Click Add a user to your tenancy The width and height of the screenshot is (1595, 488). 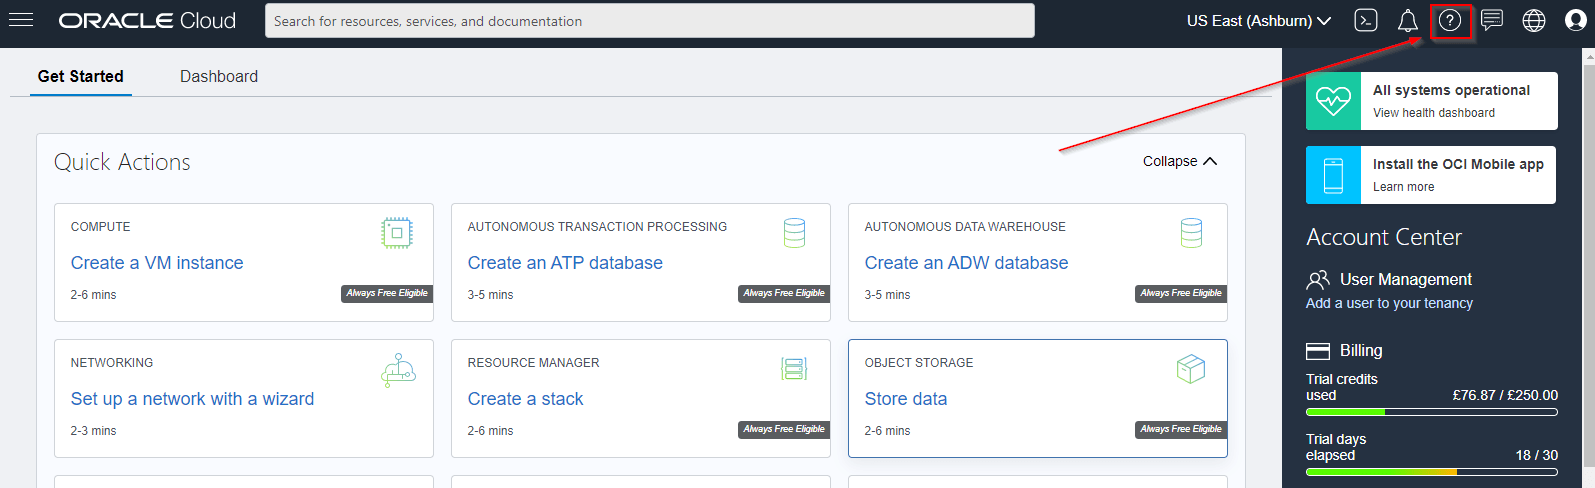1389,303
